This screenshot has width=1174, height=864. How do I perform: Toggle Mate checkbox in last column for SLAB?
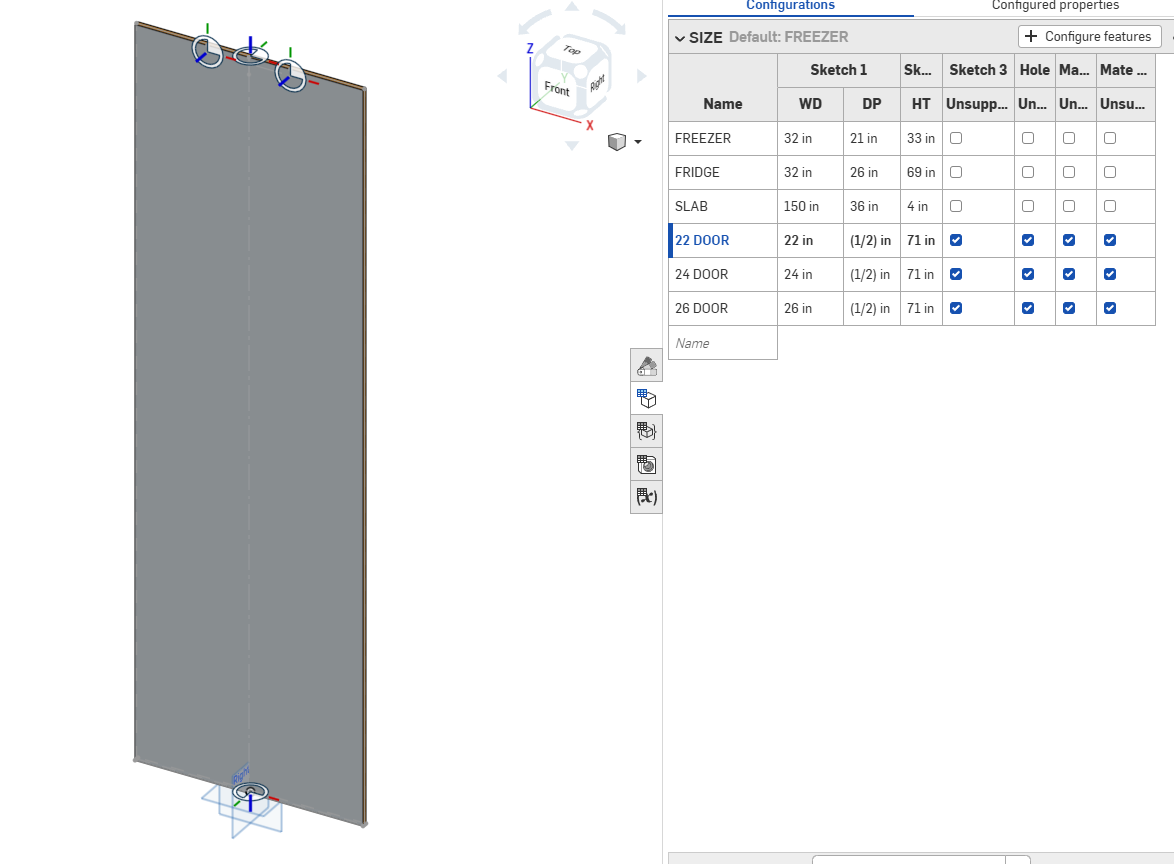tap(1110, 206)
